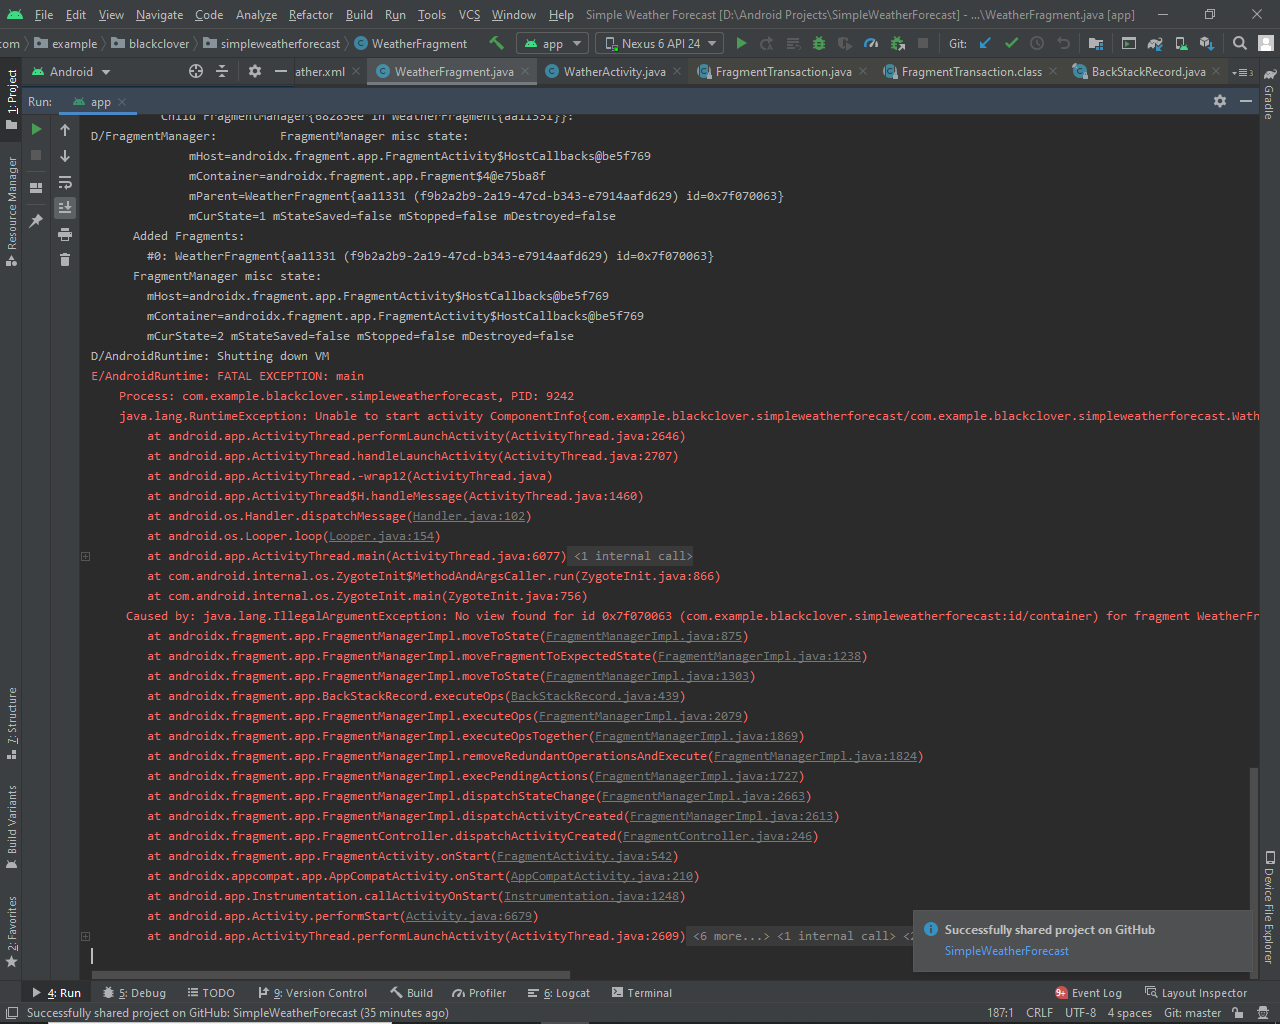Open SDK Manager icon
Screen dimensions: 1280x1024
click(1207, 43)
